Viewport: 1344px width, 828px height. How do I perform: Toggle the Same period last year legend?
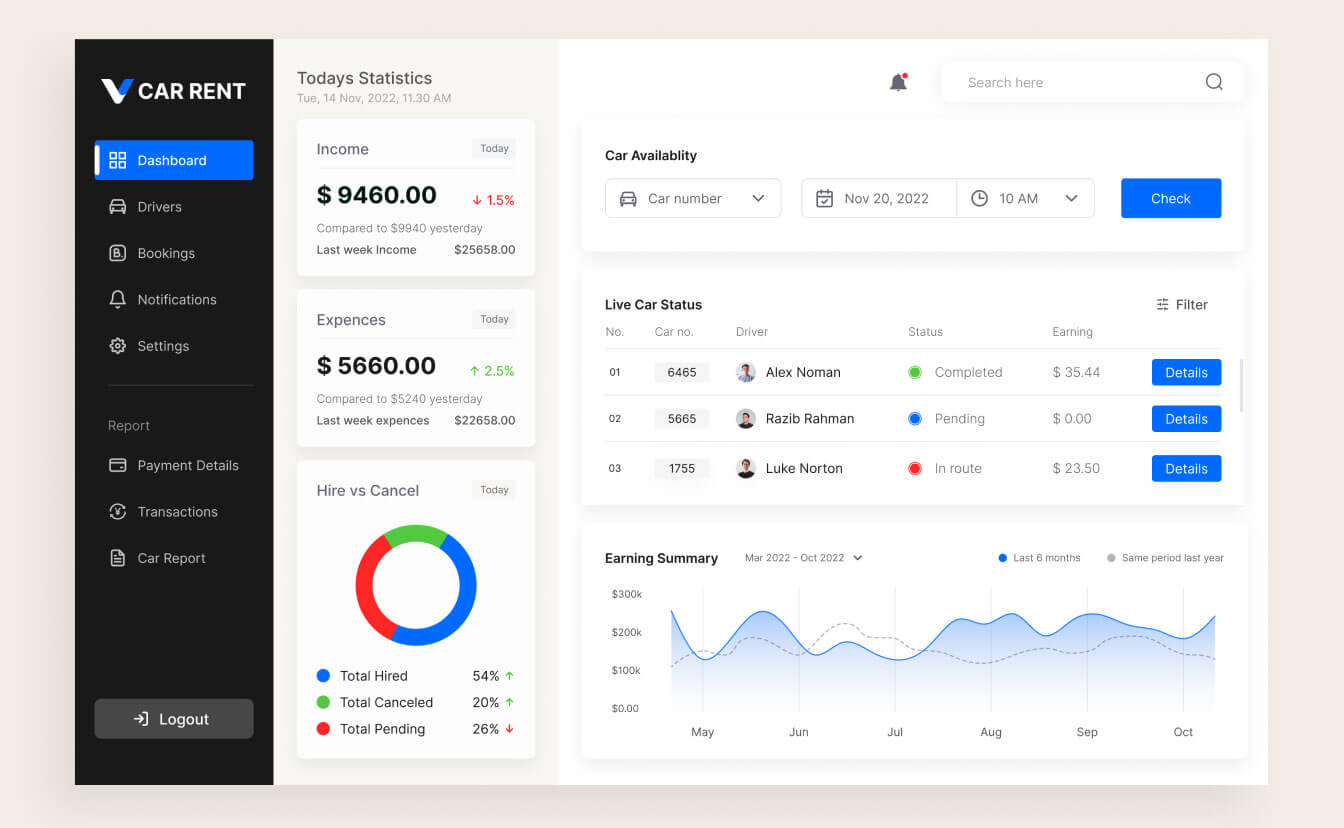1165,558
